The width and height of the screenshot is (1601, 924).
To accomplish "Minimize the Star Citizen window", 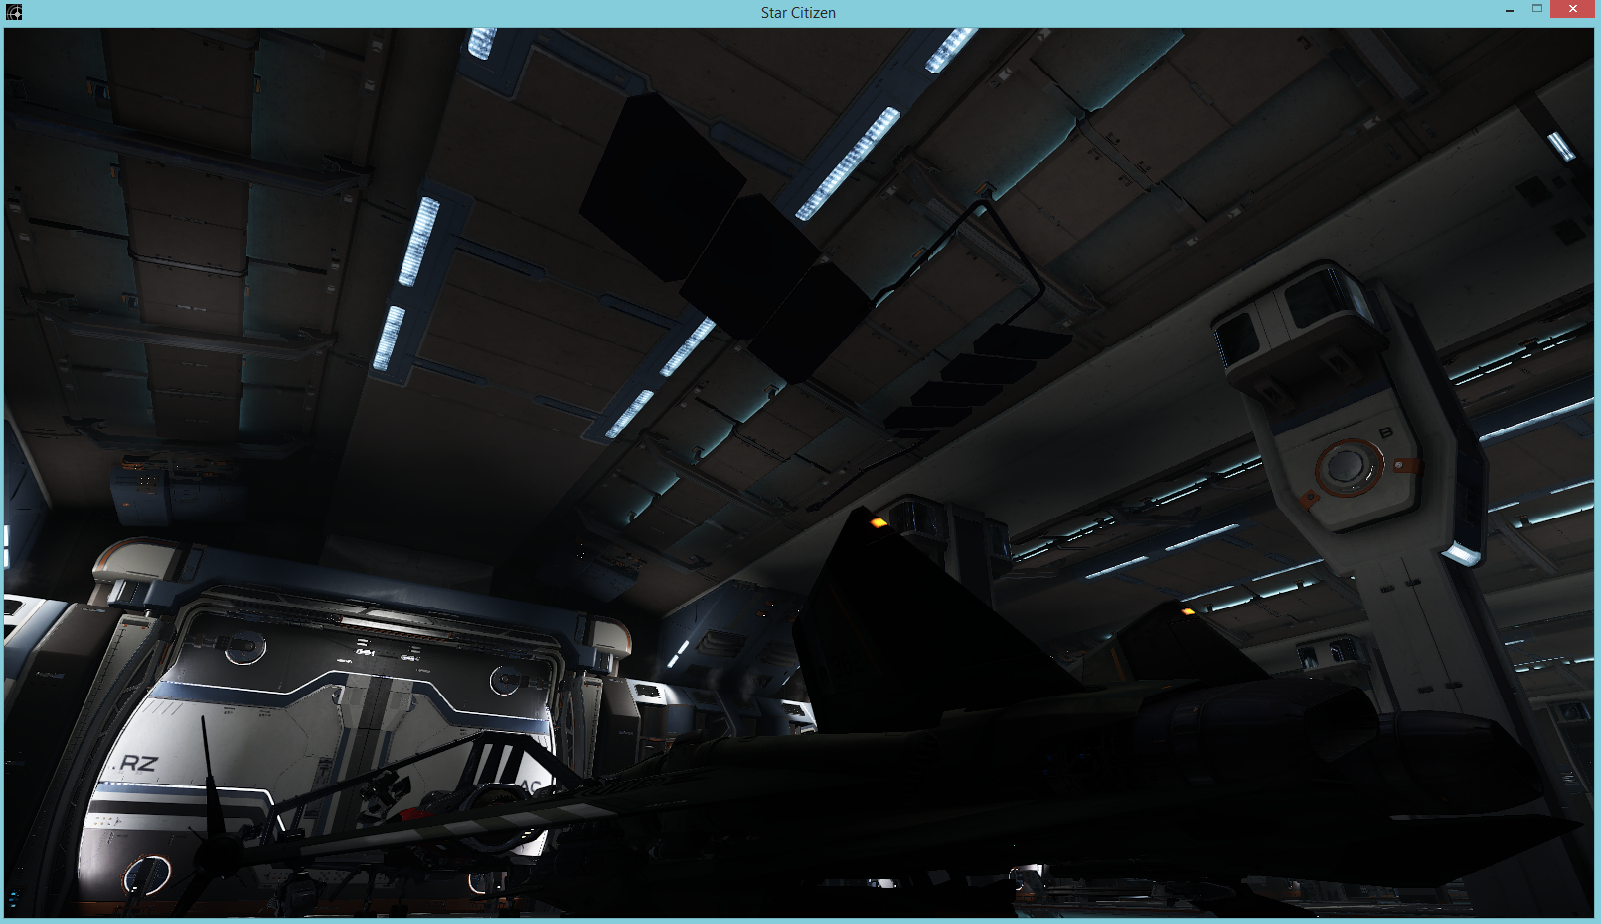I will (1509, 10).
